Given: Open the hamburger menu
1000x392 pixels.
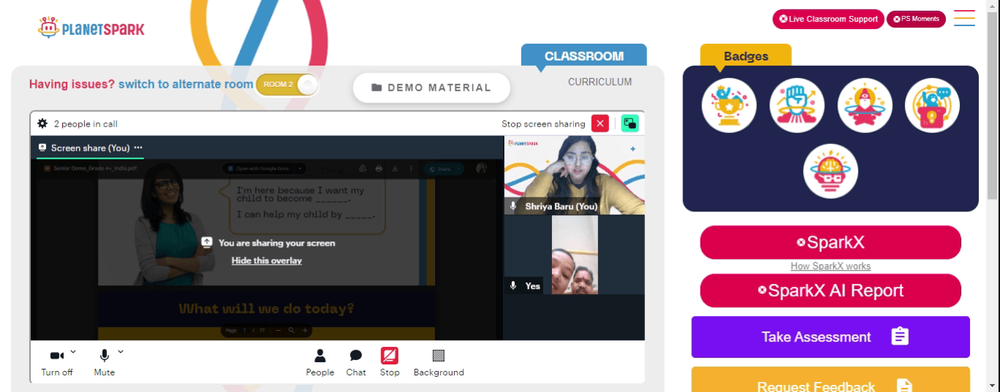Looking at the screenshot, I should coord(964,18).
